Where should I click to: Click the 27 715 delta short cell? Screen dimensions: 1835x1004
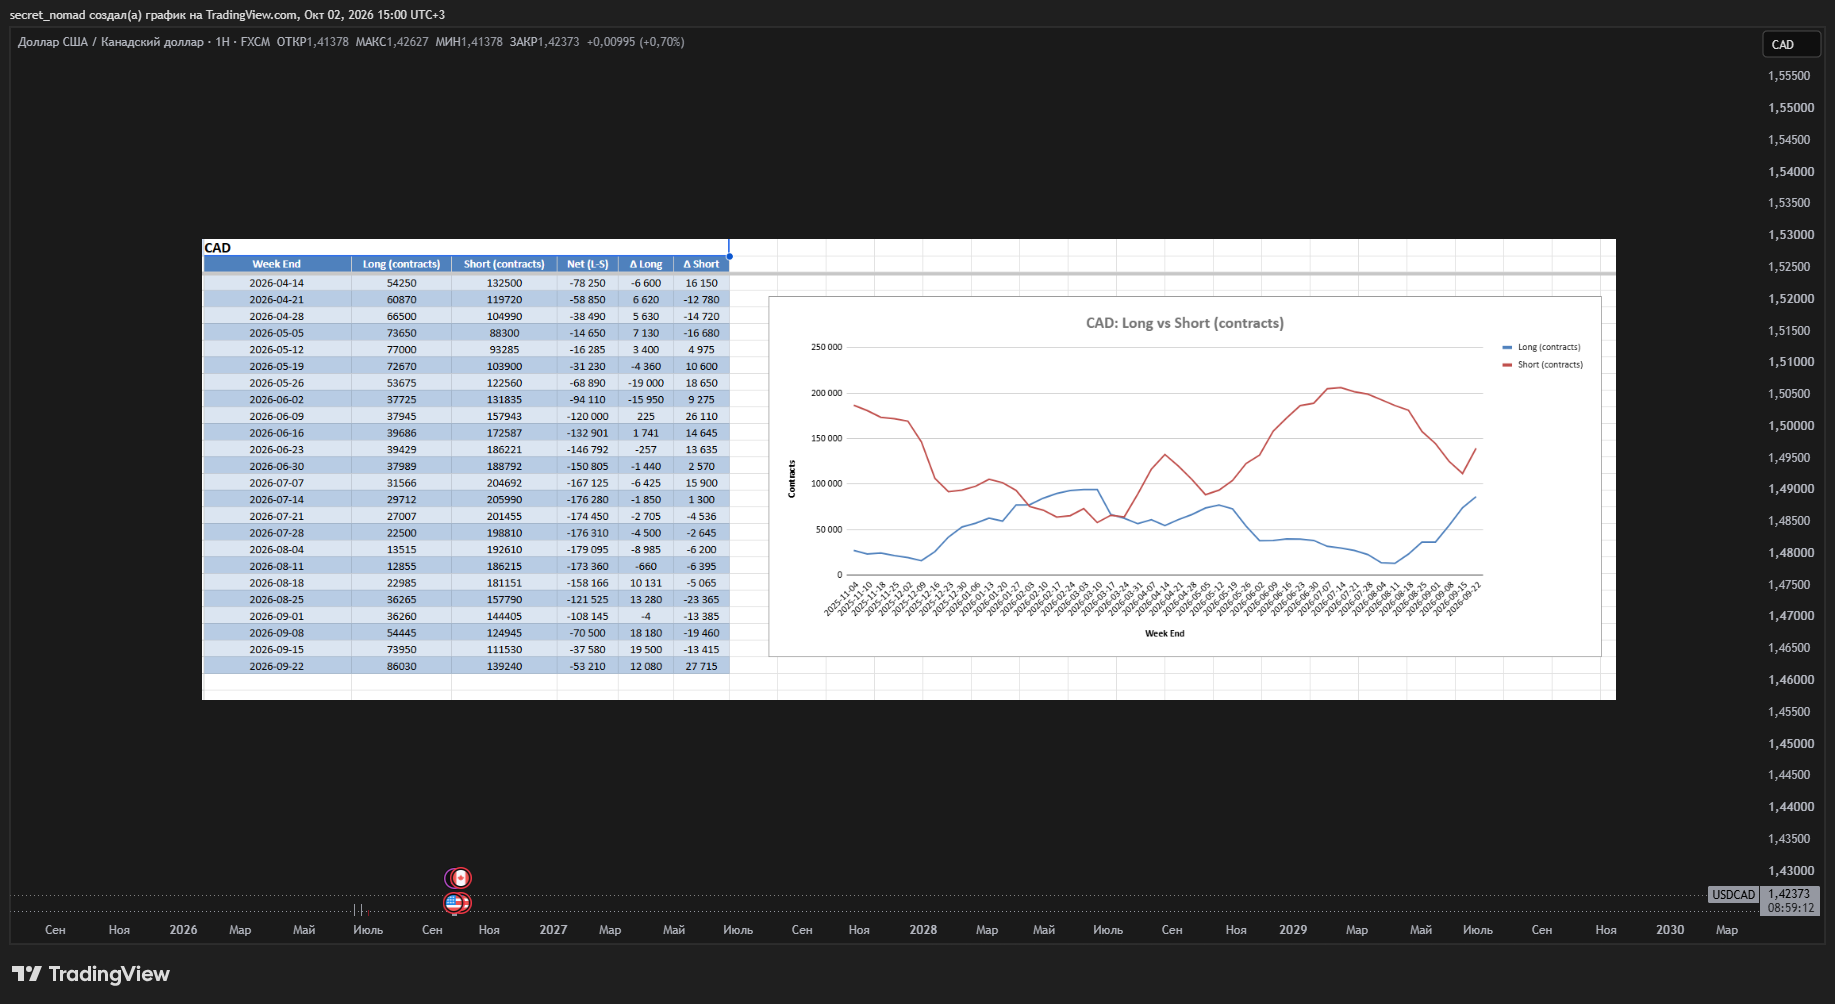click(x=702, y=666)
